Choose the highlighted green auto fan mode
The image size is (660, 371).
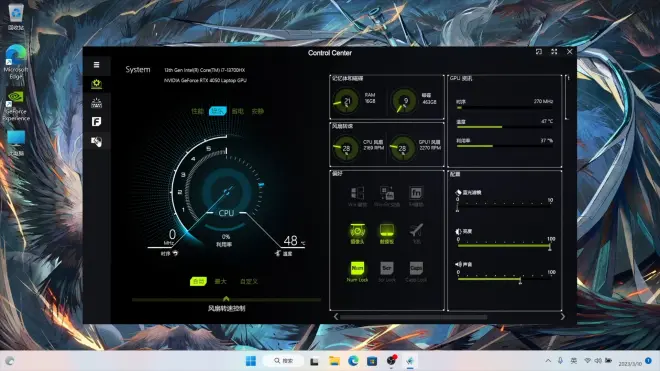(x=198, y=281)
